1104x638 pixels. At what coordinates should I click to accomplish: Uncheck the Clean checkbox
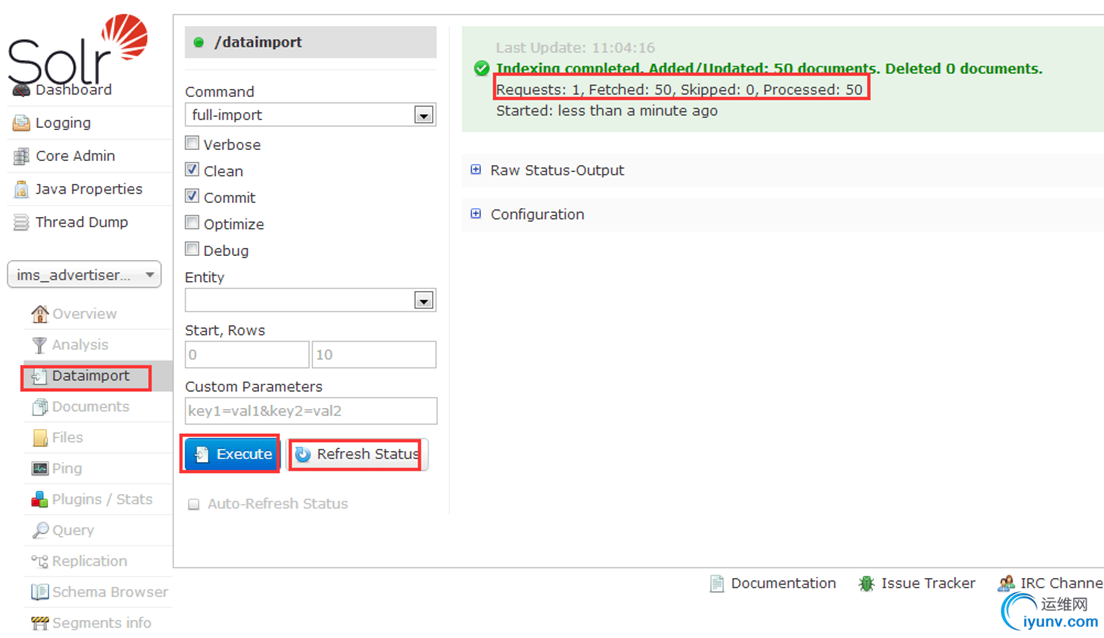[x=192, y=170]
